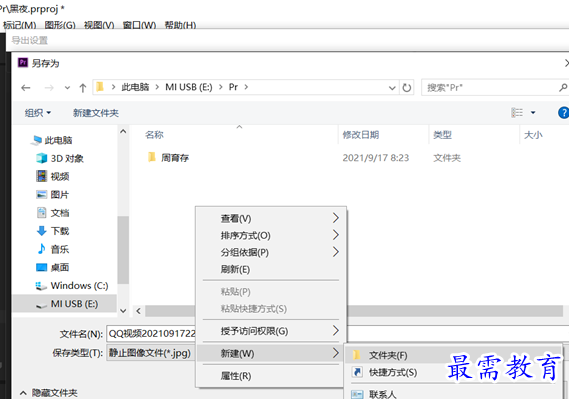Open 视图(V) menu in Premiere
Screen dimensions: 569x399
(99, 25)
